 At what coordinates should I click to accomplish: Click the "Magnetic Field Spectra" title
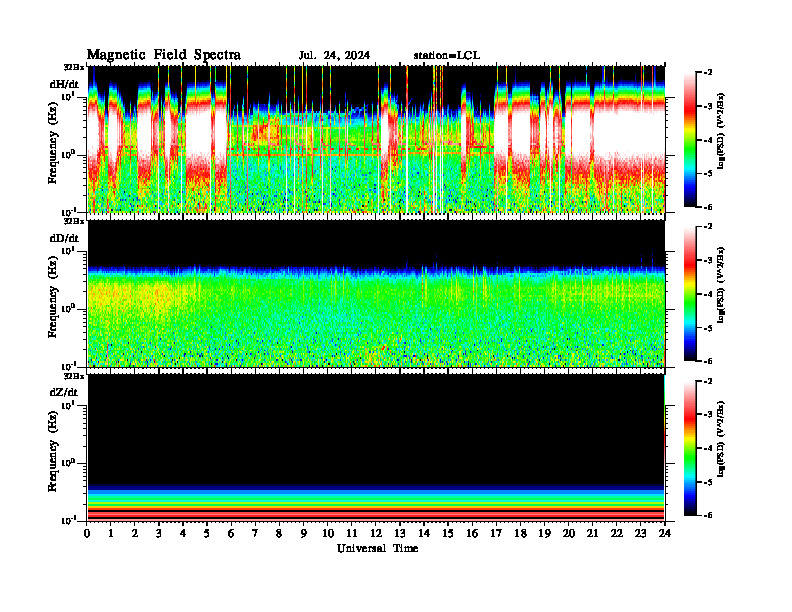click(164, 55)
